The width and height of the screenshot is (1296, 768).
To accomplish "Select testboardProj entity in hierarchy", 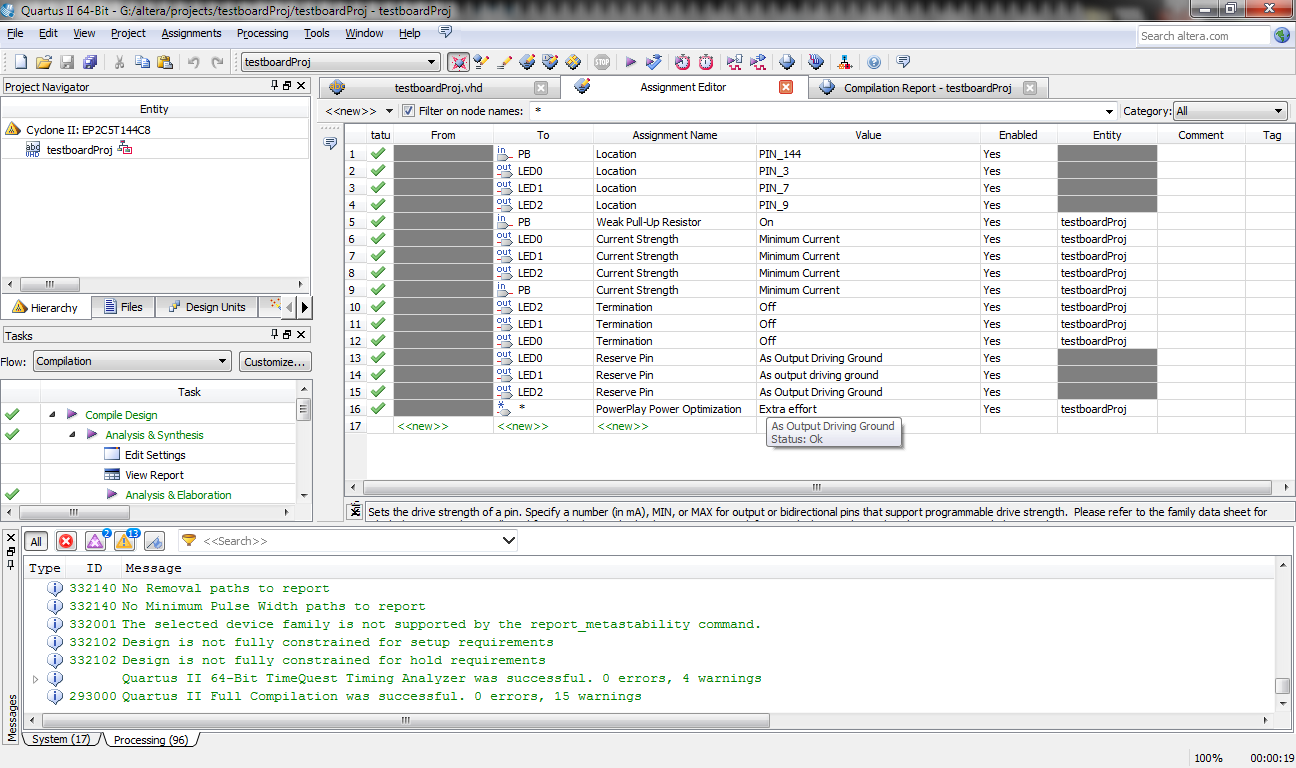I will click(79, 150).
